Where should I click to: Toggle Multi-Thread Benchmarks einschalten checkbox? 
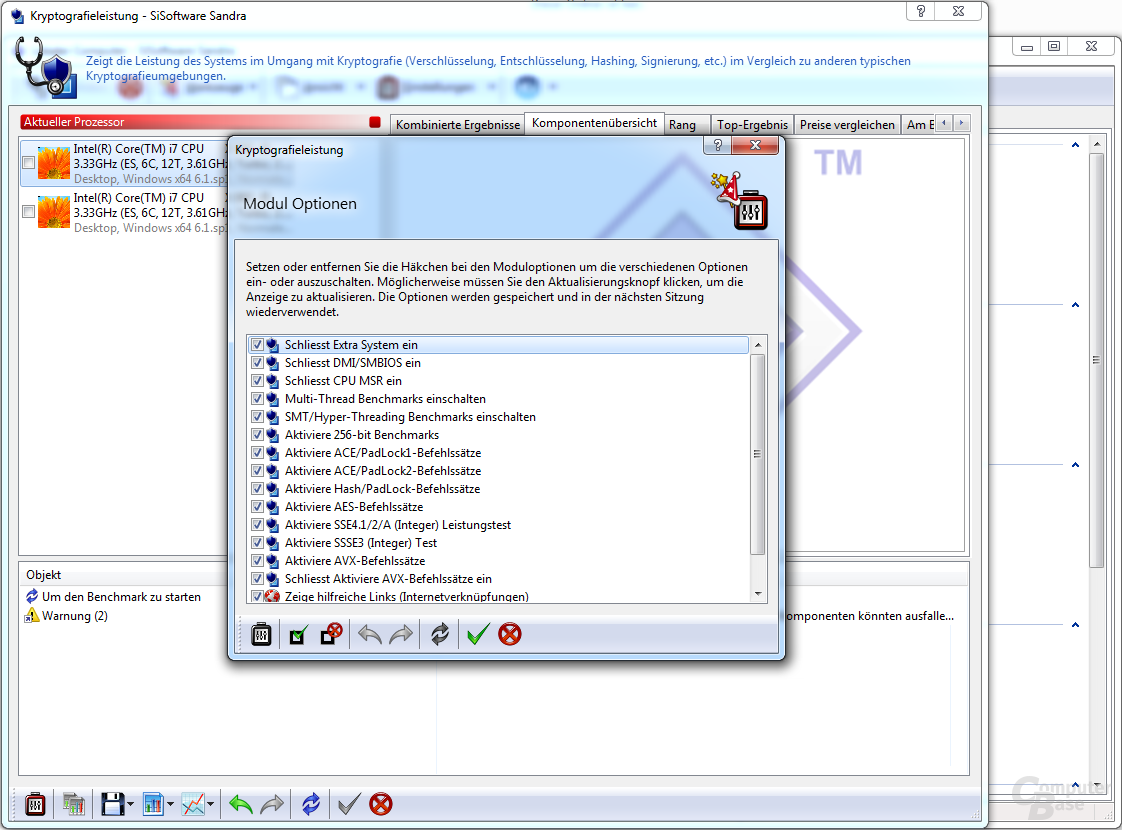258,399
